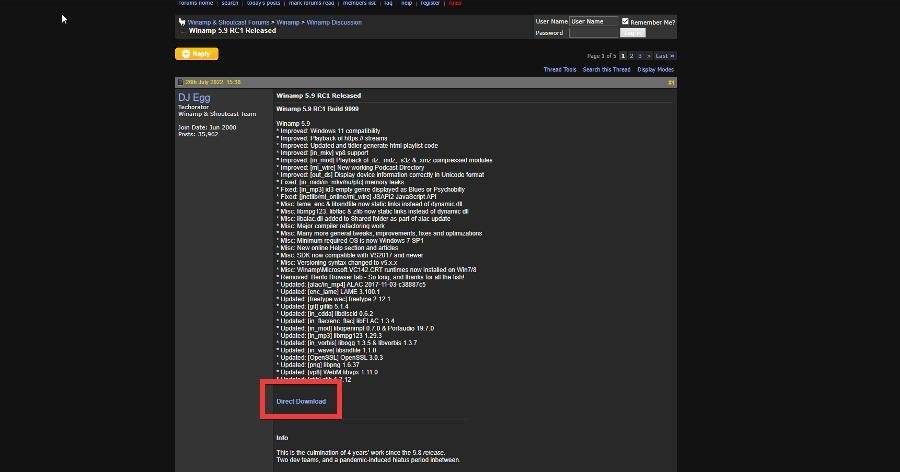Open DJ Egg's user profile
This screenshot has width=900, height=472.
tap(194, 98)
